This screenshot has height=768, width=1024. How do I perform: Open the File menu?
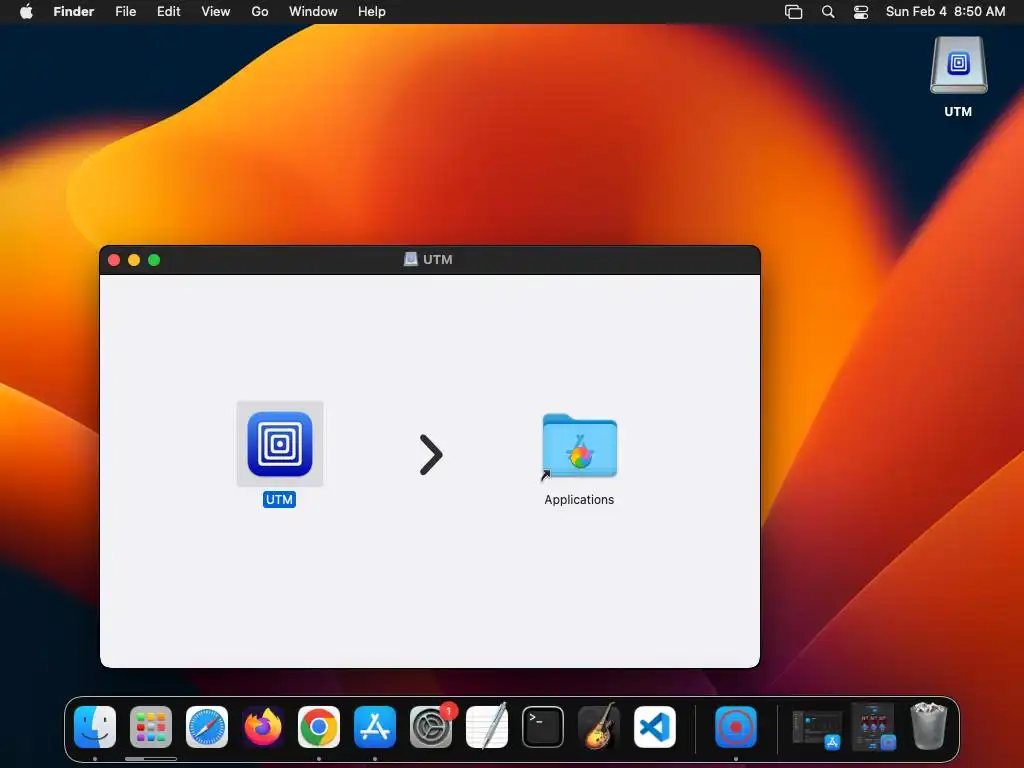pos(125,12)
